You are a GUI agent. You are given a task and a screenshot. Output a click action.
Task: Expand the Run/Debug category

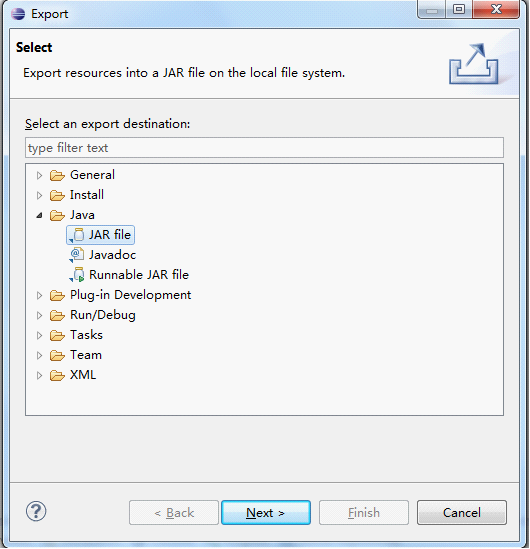tap(39, 315)
